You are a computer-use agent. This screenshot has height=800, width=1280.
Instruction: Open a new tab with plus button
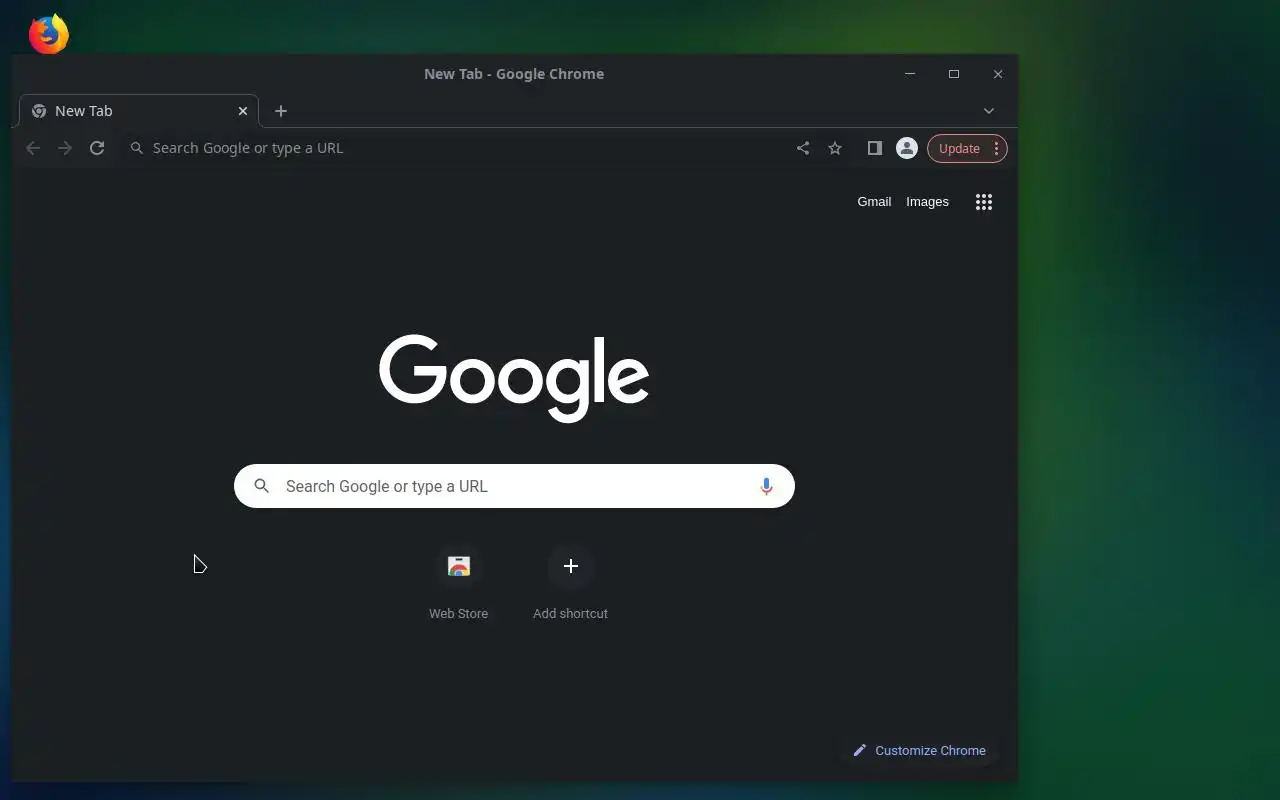pos(281,111)
